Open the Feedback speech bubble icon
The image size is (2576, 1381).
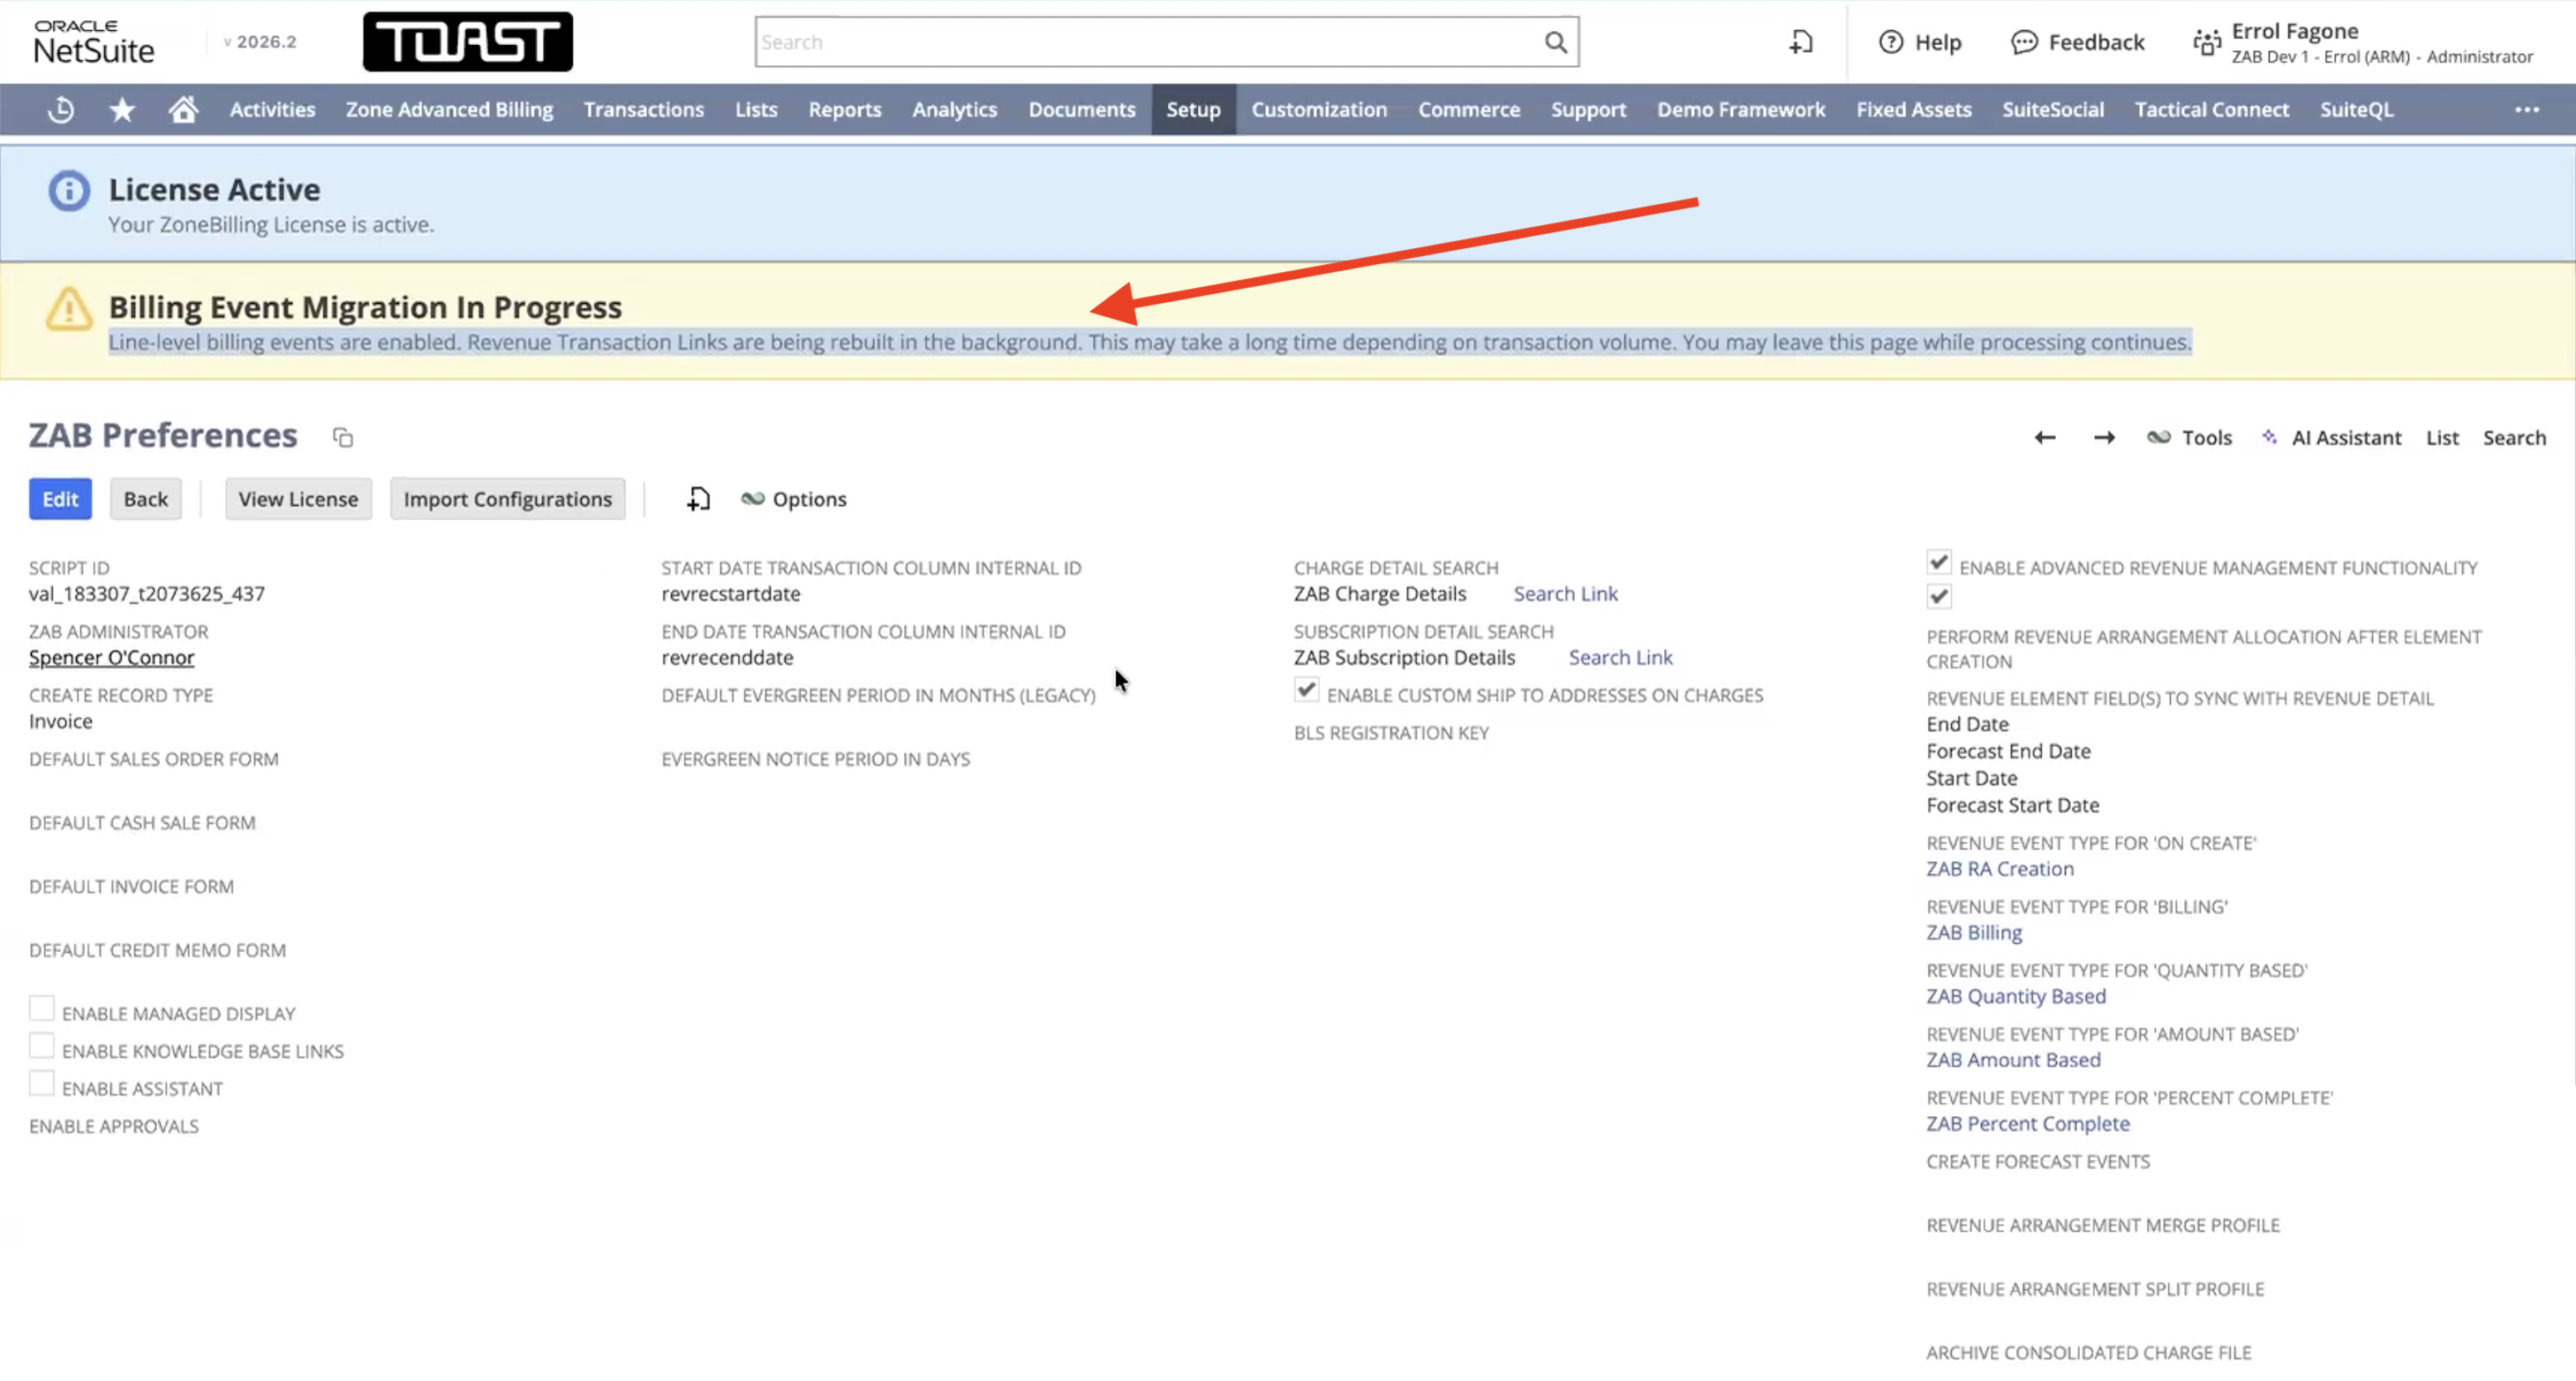tap(2024, 42)
